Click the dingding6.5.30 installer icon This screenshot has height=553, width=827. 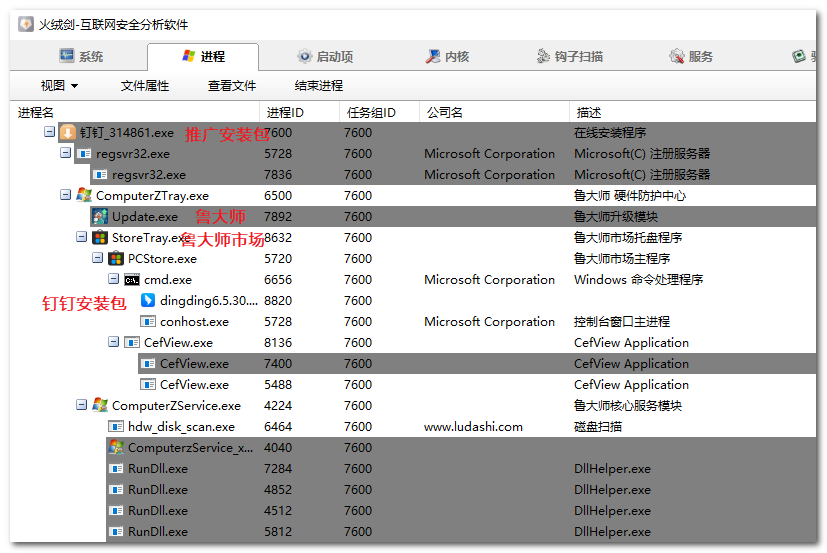point(148,300)
